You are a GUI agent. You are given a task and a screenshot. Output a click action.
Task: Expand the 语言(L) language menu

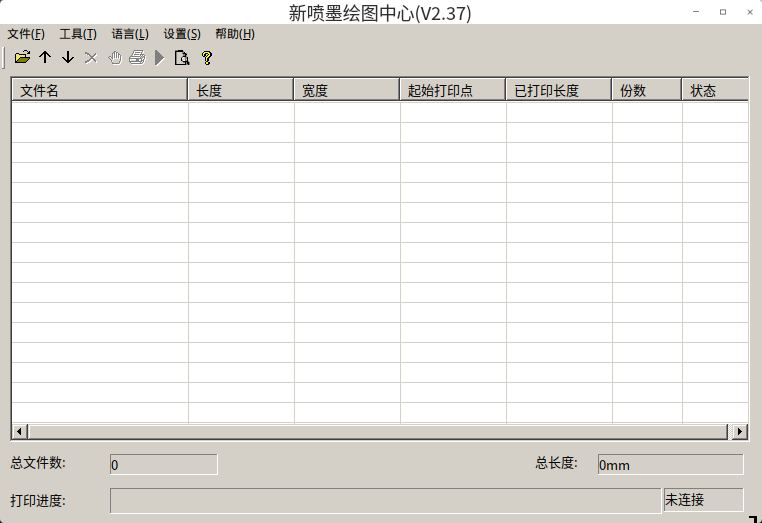[130, 34]
